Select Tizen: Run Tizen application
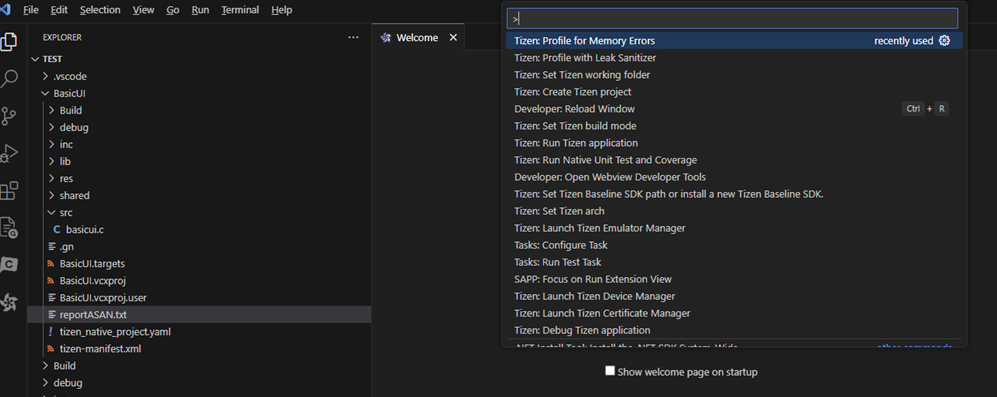Image resolution: width=997 pixels, height=397 pixels. [734, 143]
